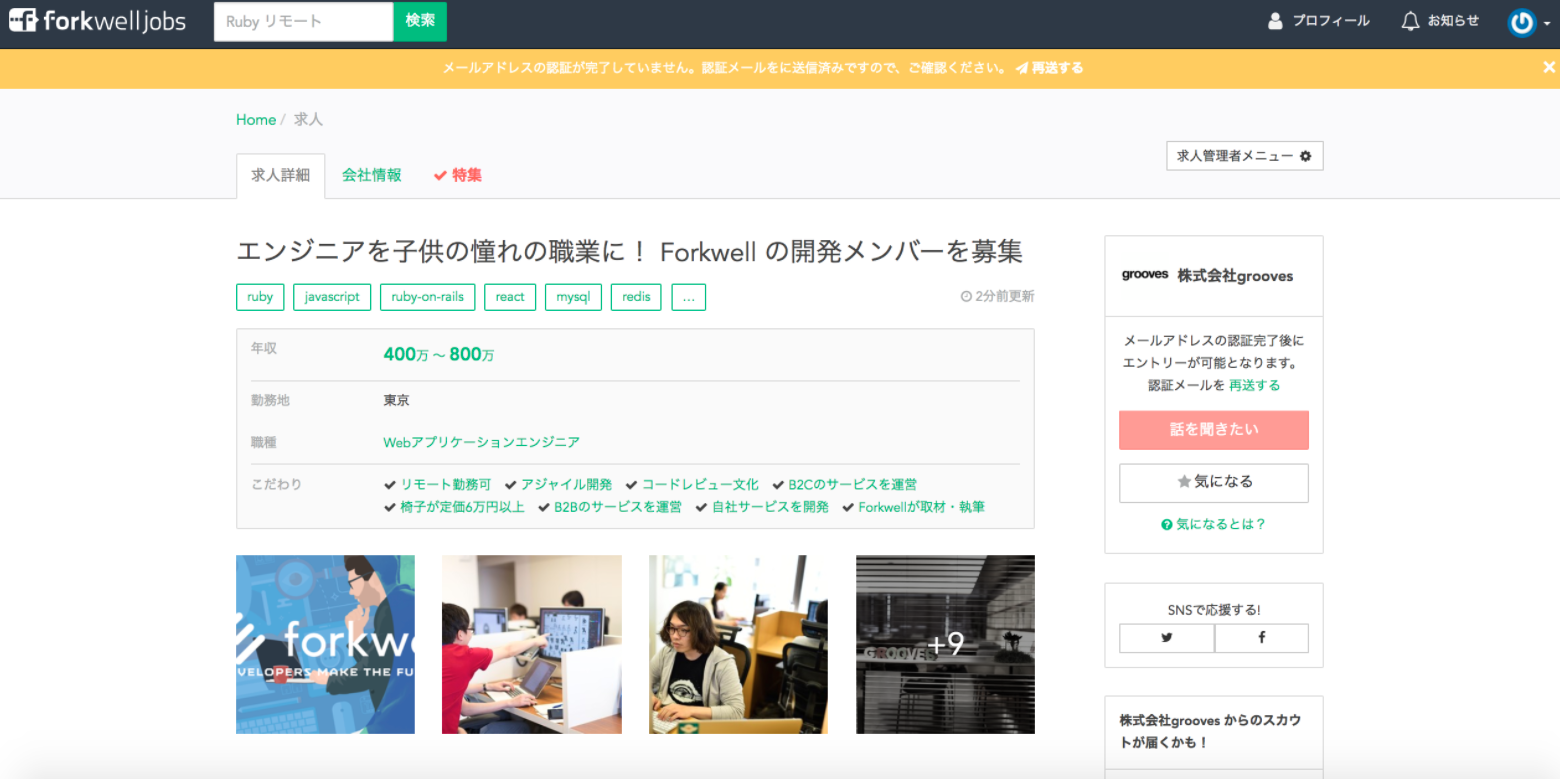Click the react tag
Image resolution: width=1560 pixels, height=779 pixels.
510,297
